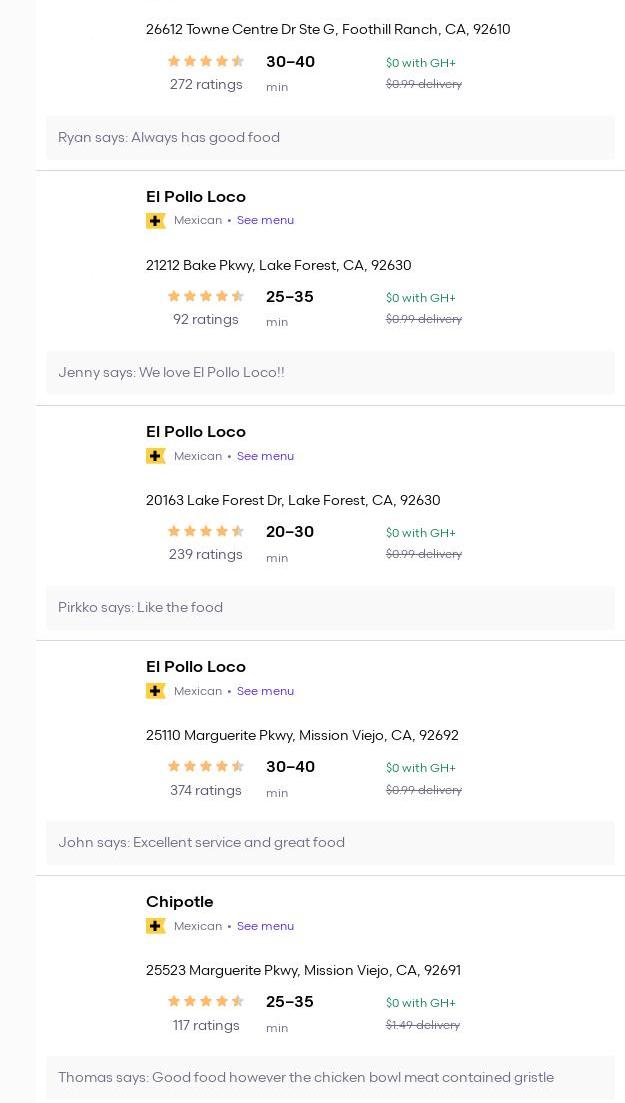Image resolution: width=625 pixels, height=1103 pixels.
Task: Open See menu for Lake Forest Dr El Pollo Loco
Action: (x=265, y=456)
